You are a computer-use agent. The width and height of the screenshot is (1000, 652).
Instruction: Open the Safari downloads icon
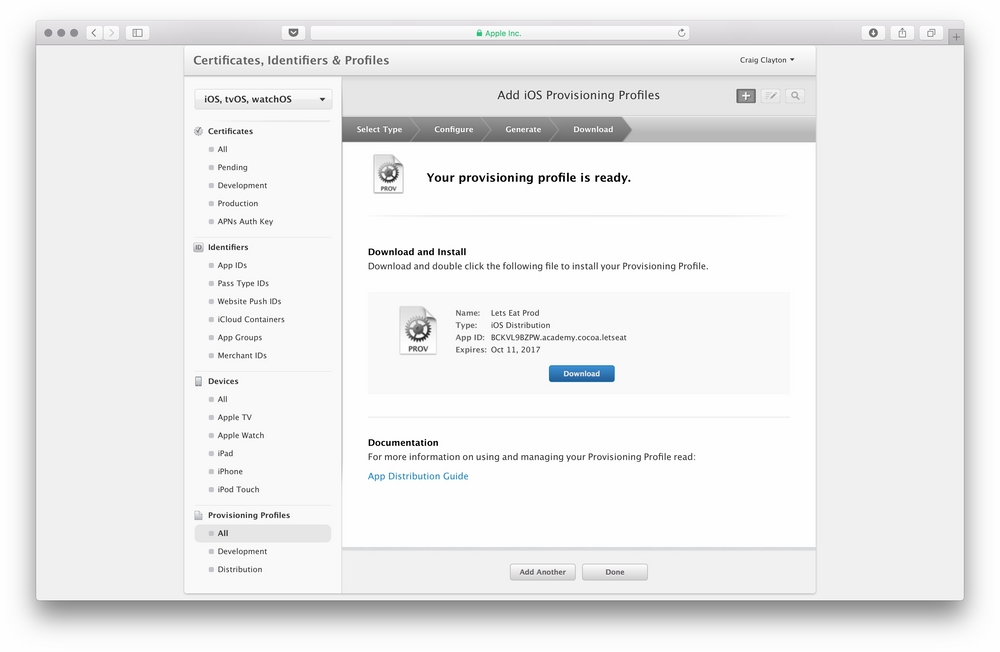(x=873, y=33)
